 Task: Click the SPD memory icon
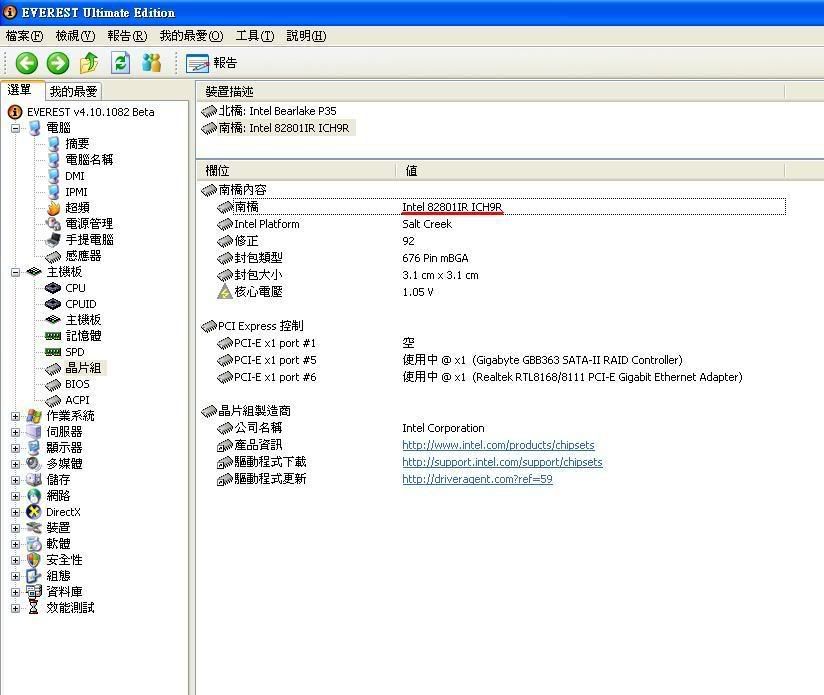(x=53, y=352)
